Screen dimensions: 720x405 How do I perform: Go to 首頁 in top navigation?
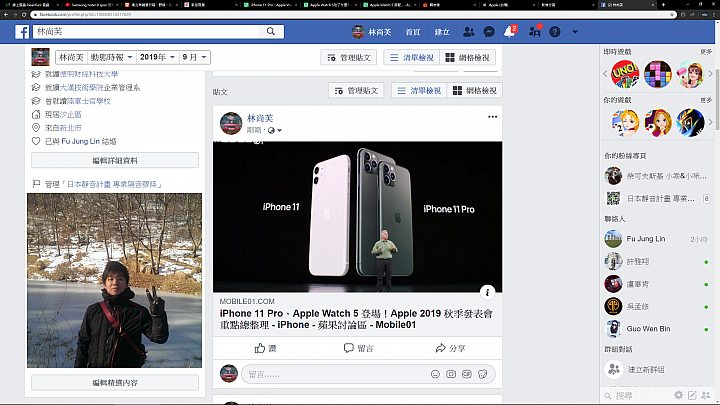412,32
